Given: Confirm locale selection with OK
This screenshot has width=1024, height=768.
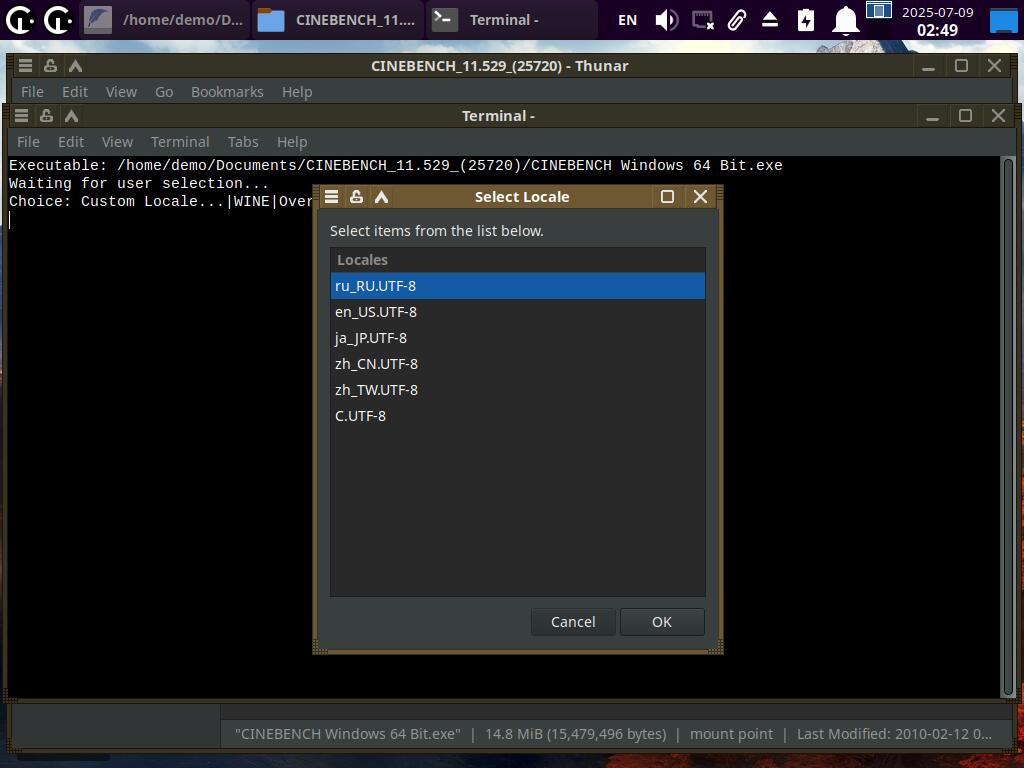Looking at the screenshot, I should point(662,622).
